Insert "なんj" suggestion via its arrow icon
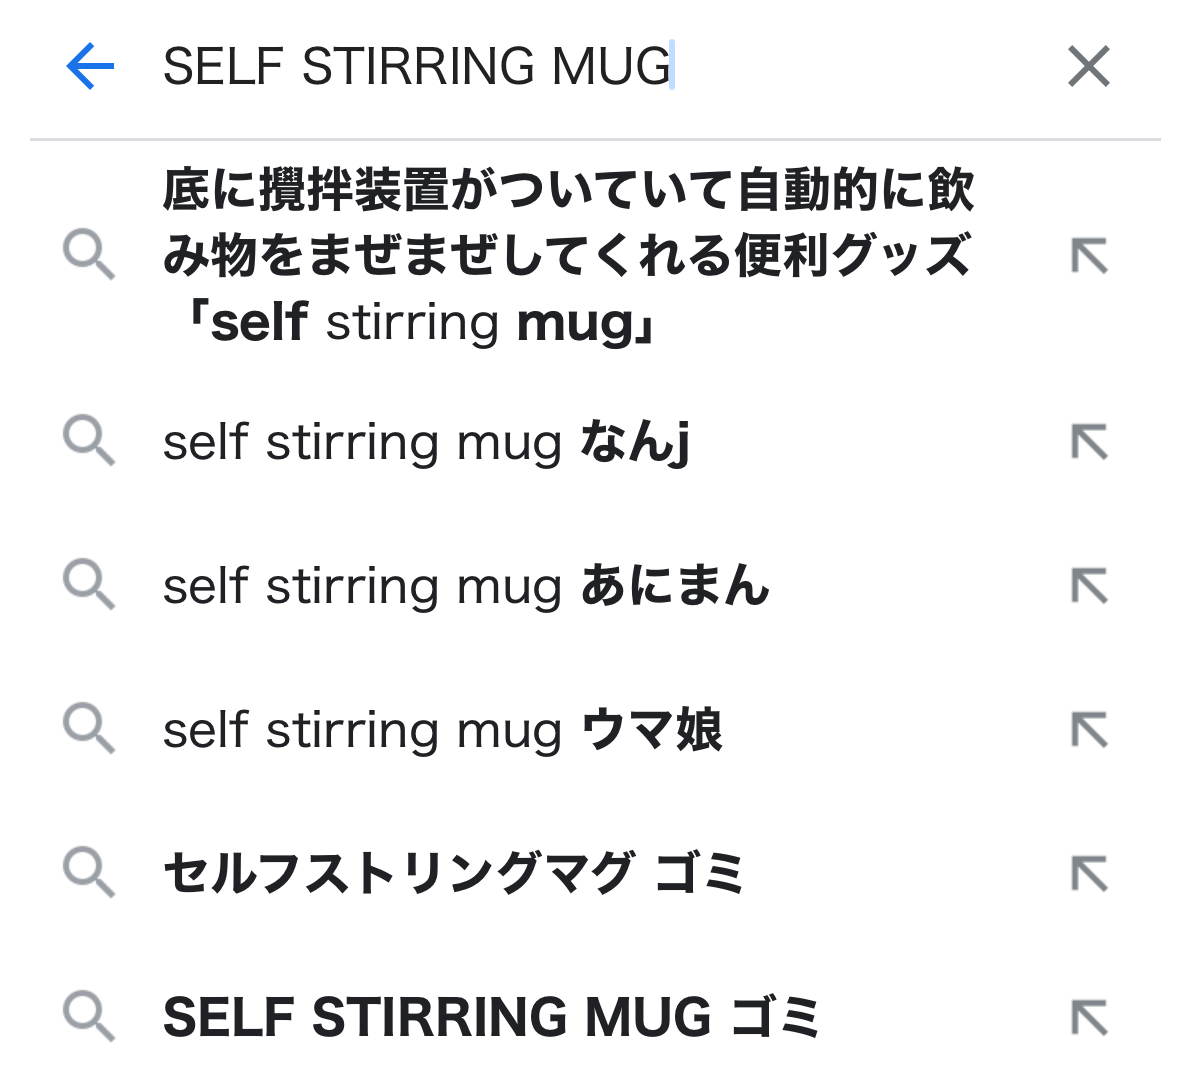 point(1089,442)
